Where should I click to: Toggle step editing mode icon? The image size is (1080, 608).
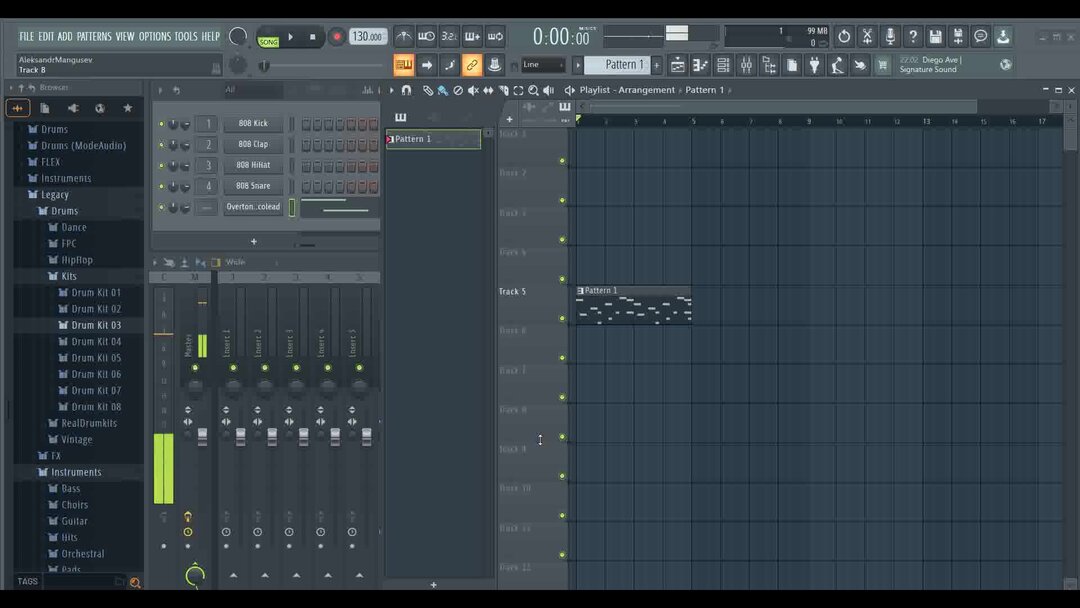[x=449, y=65]
